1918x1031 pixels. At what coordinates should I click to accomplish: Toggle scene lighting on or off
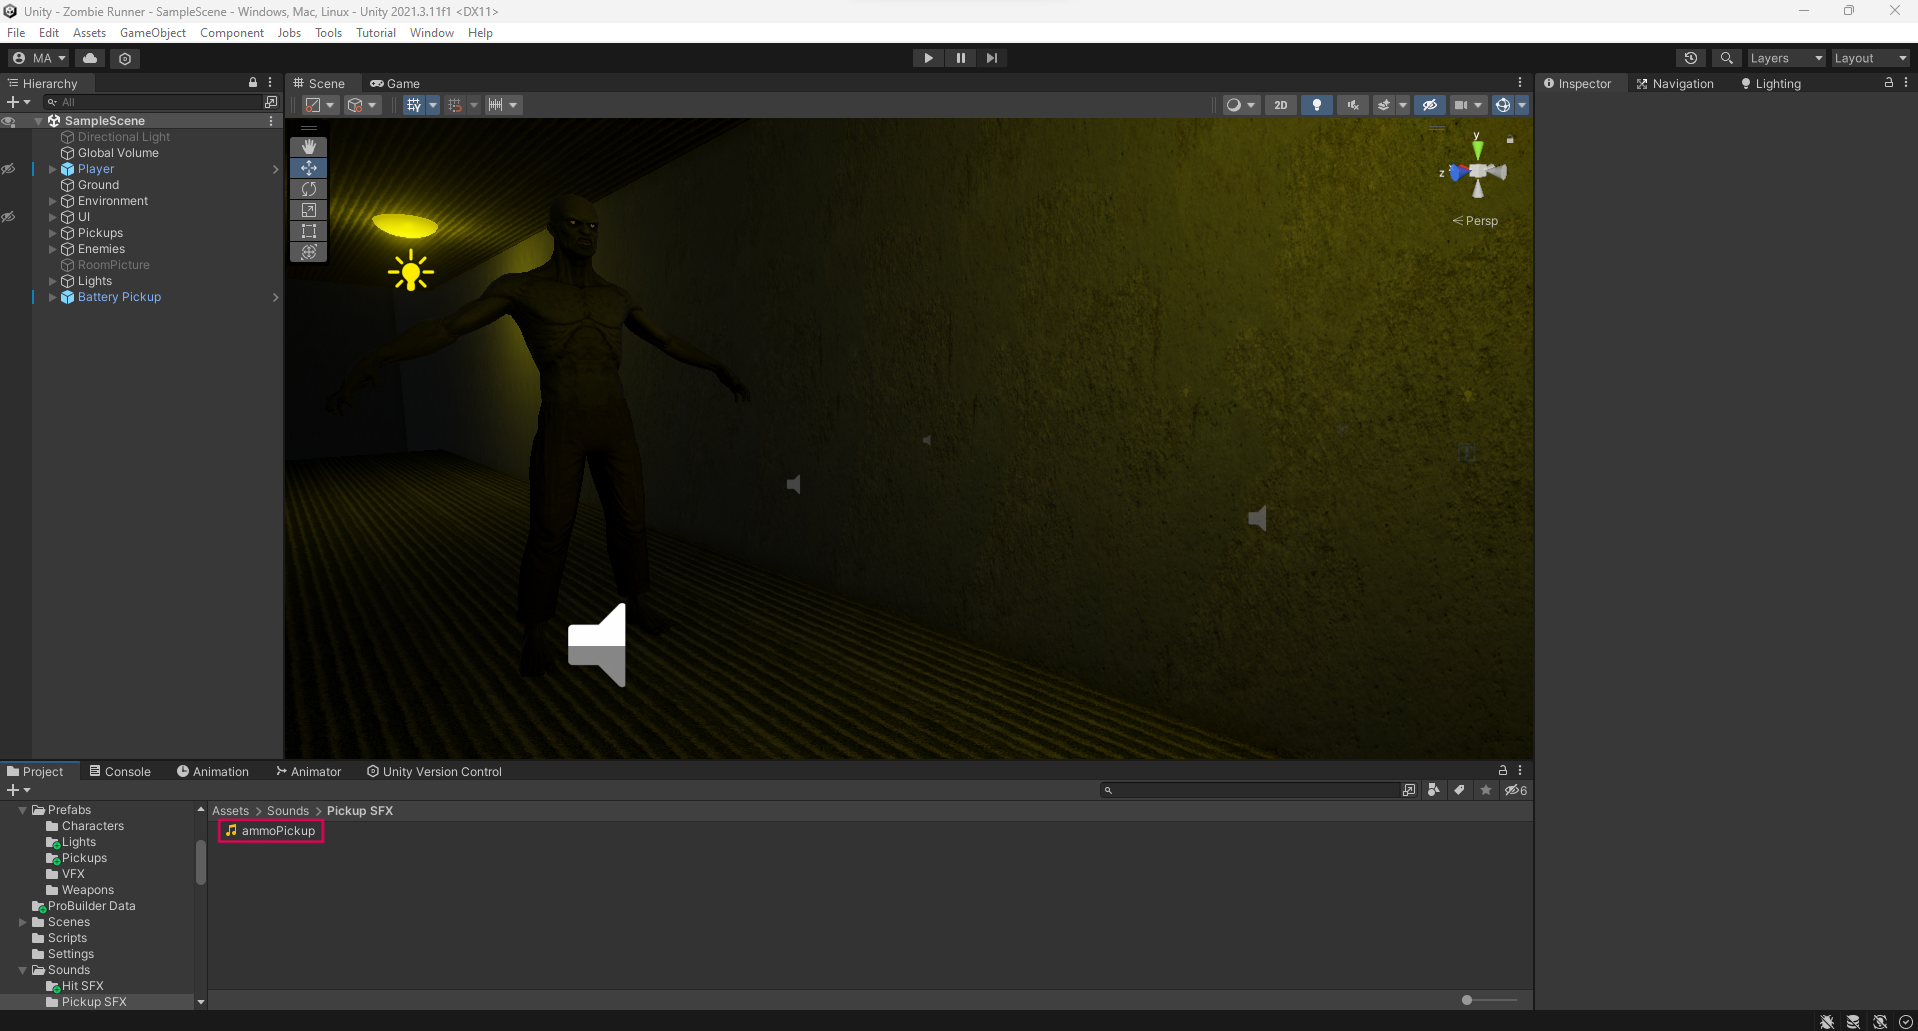tap(1316, 105)
